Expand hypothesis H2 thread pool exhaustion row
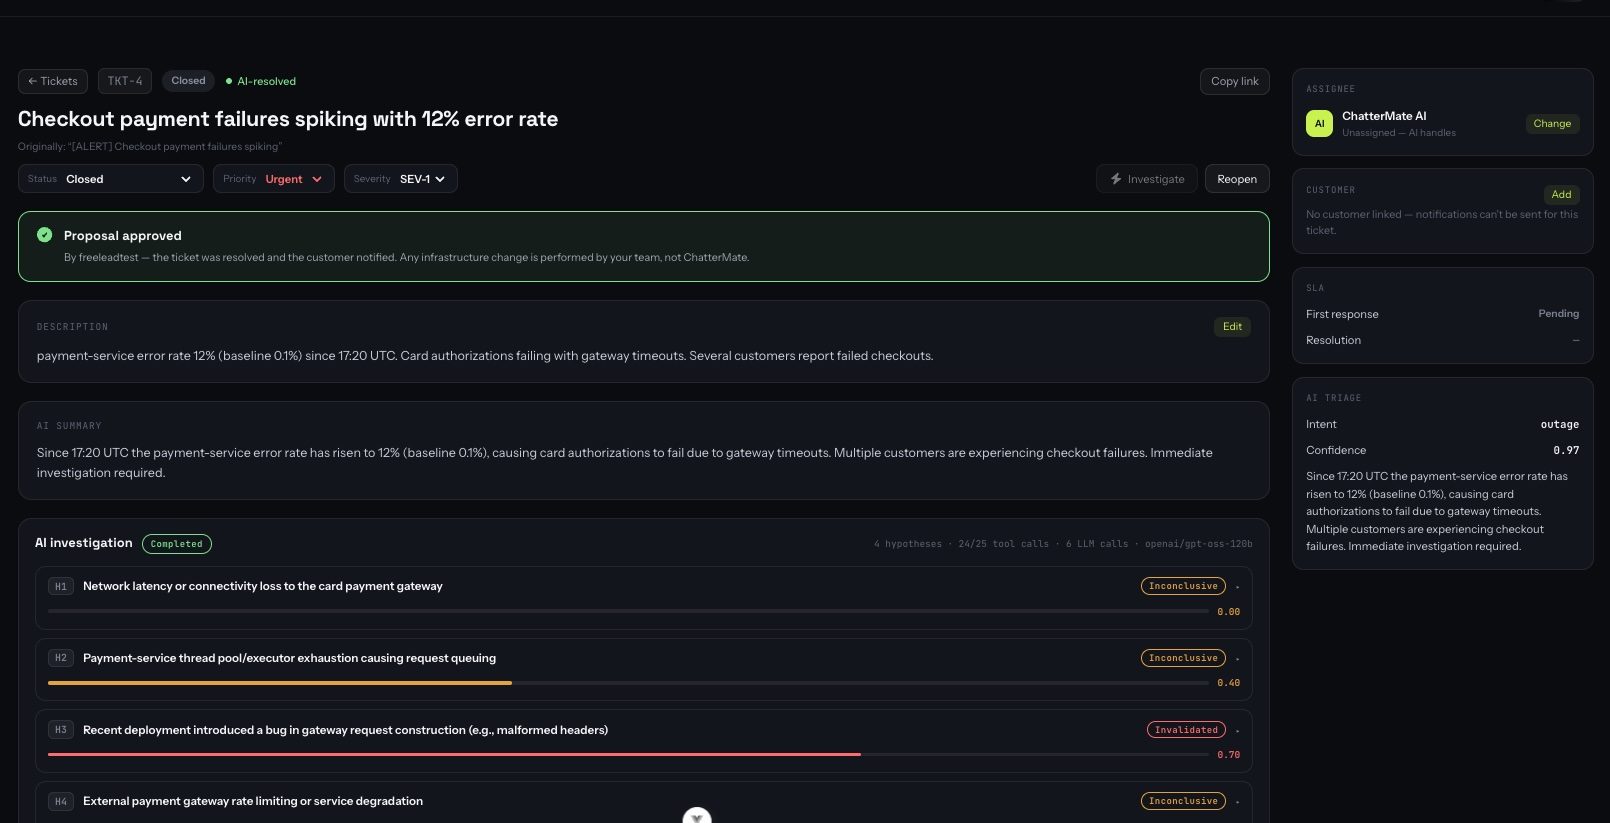 tap(644, 669)
